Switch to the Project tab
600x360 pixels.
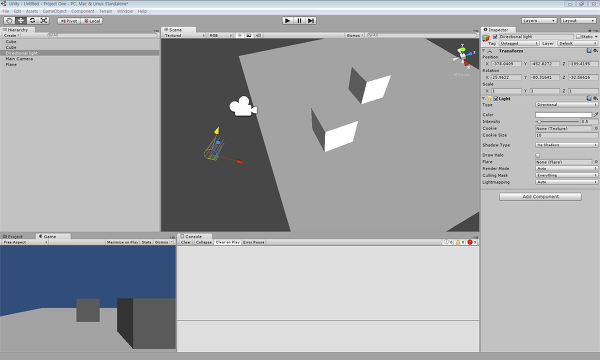(x=13, y=236)
